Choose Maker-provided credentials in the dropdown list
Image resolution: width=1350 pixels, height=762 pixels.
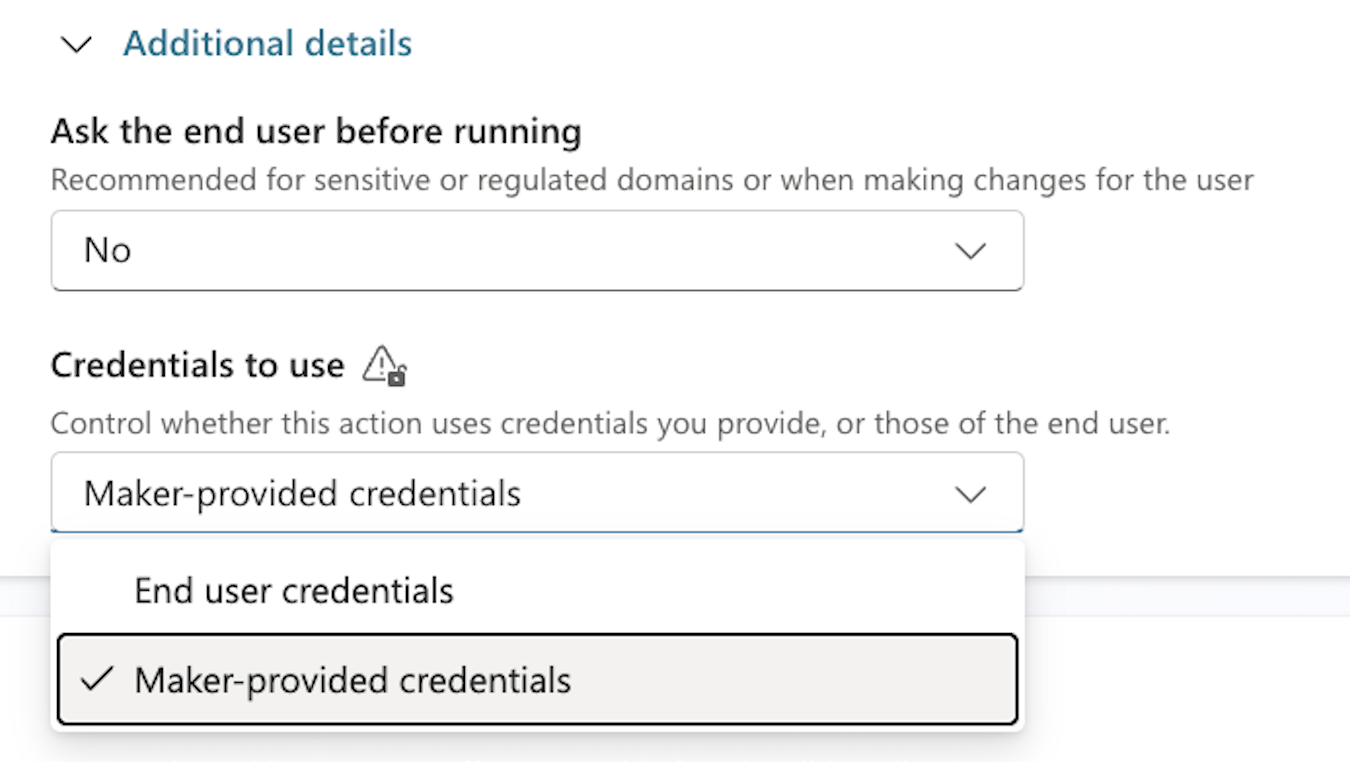pyautogui.click(x=537, y=679)
